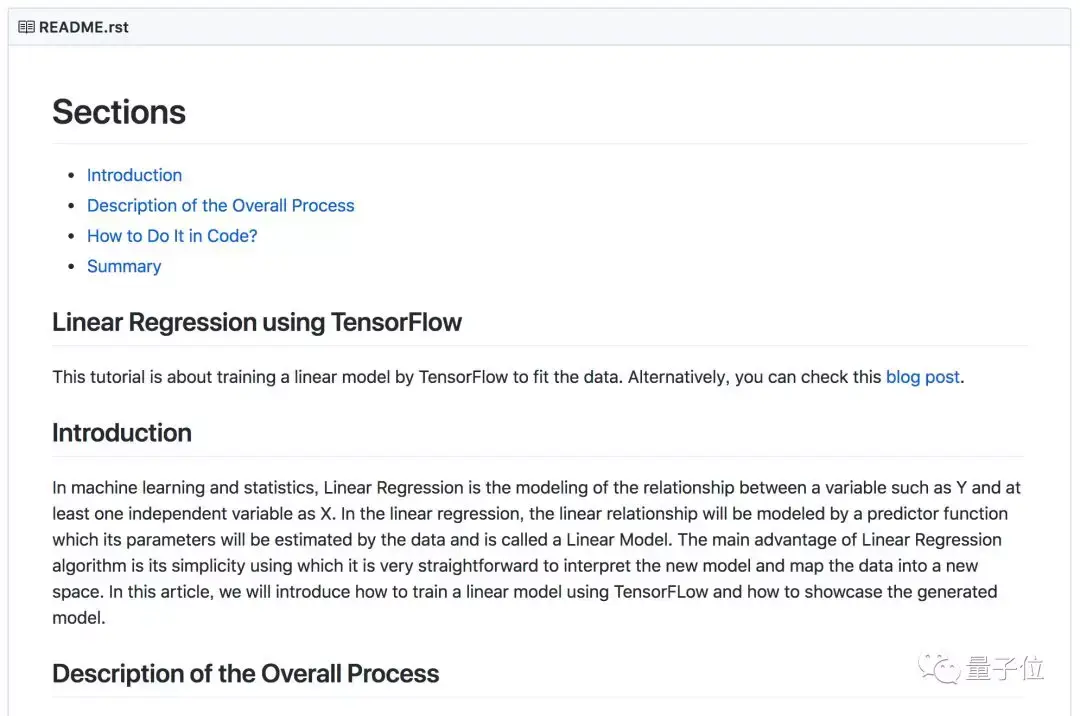Select the Introduction section heading
1080x716 pixels.
(x=121, y=433)
